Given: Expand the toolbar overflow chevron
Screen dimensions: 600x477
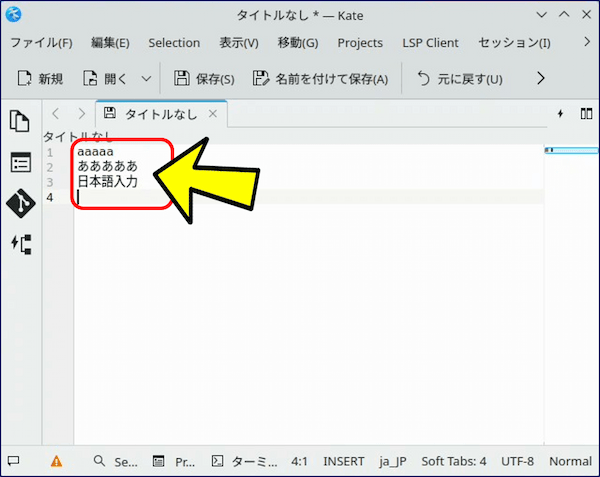Looking at the screenshot, I should coord(541,78).
